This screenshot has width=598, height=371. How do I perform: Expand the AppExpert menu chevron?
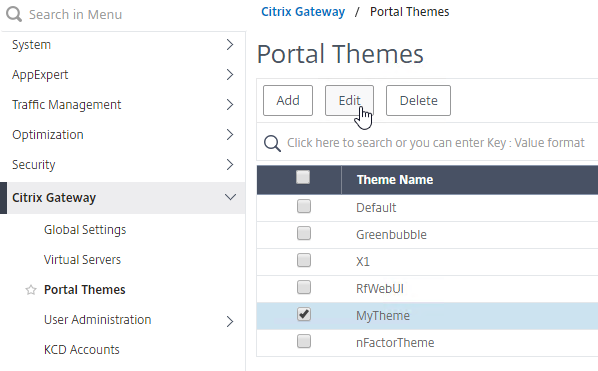230,75
